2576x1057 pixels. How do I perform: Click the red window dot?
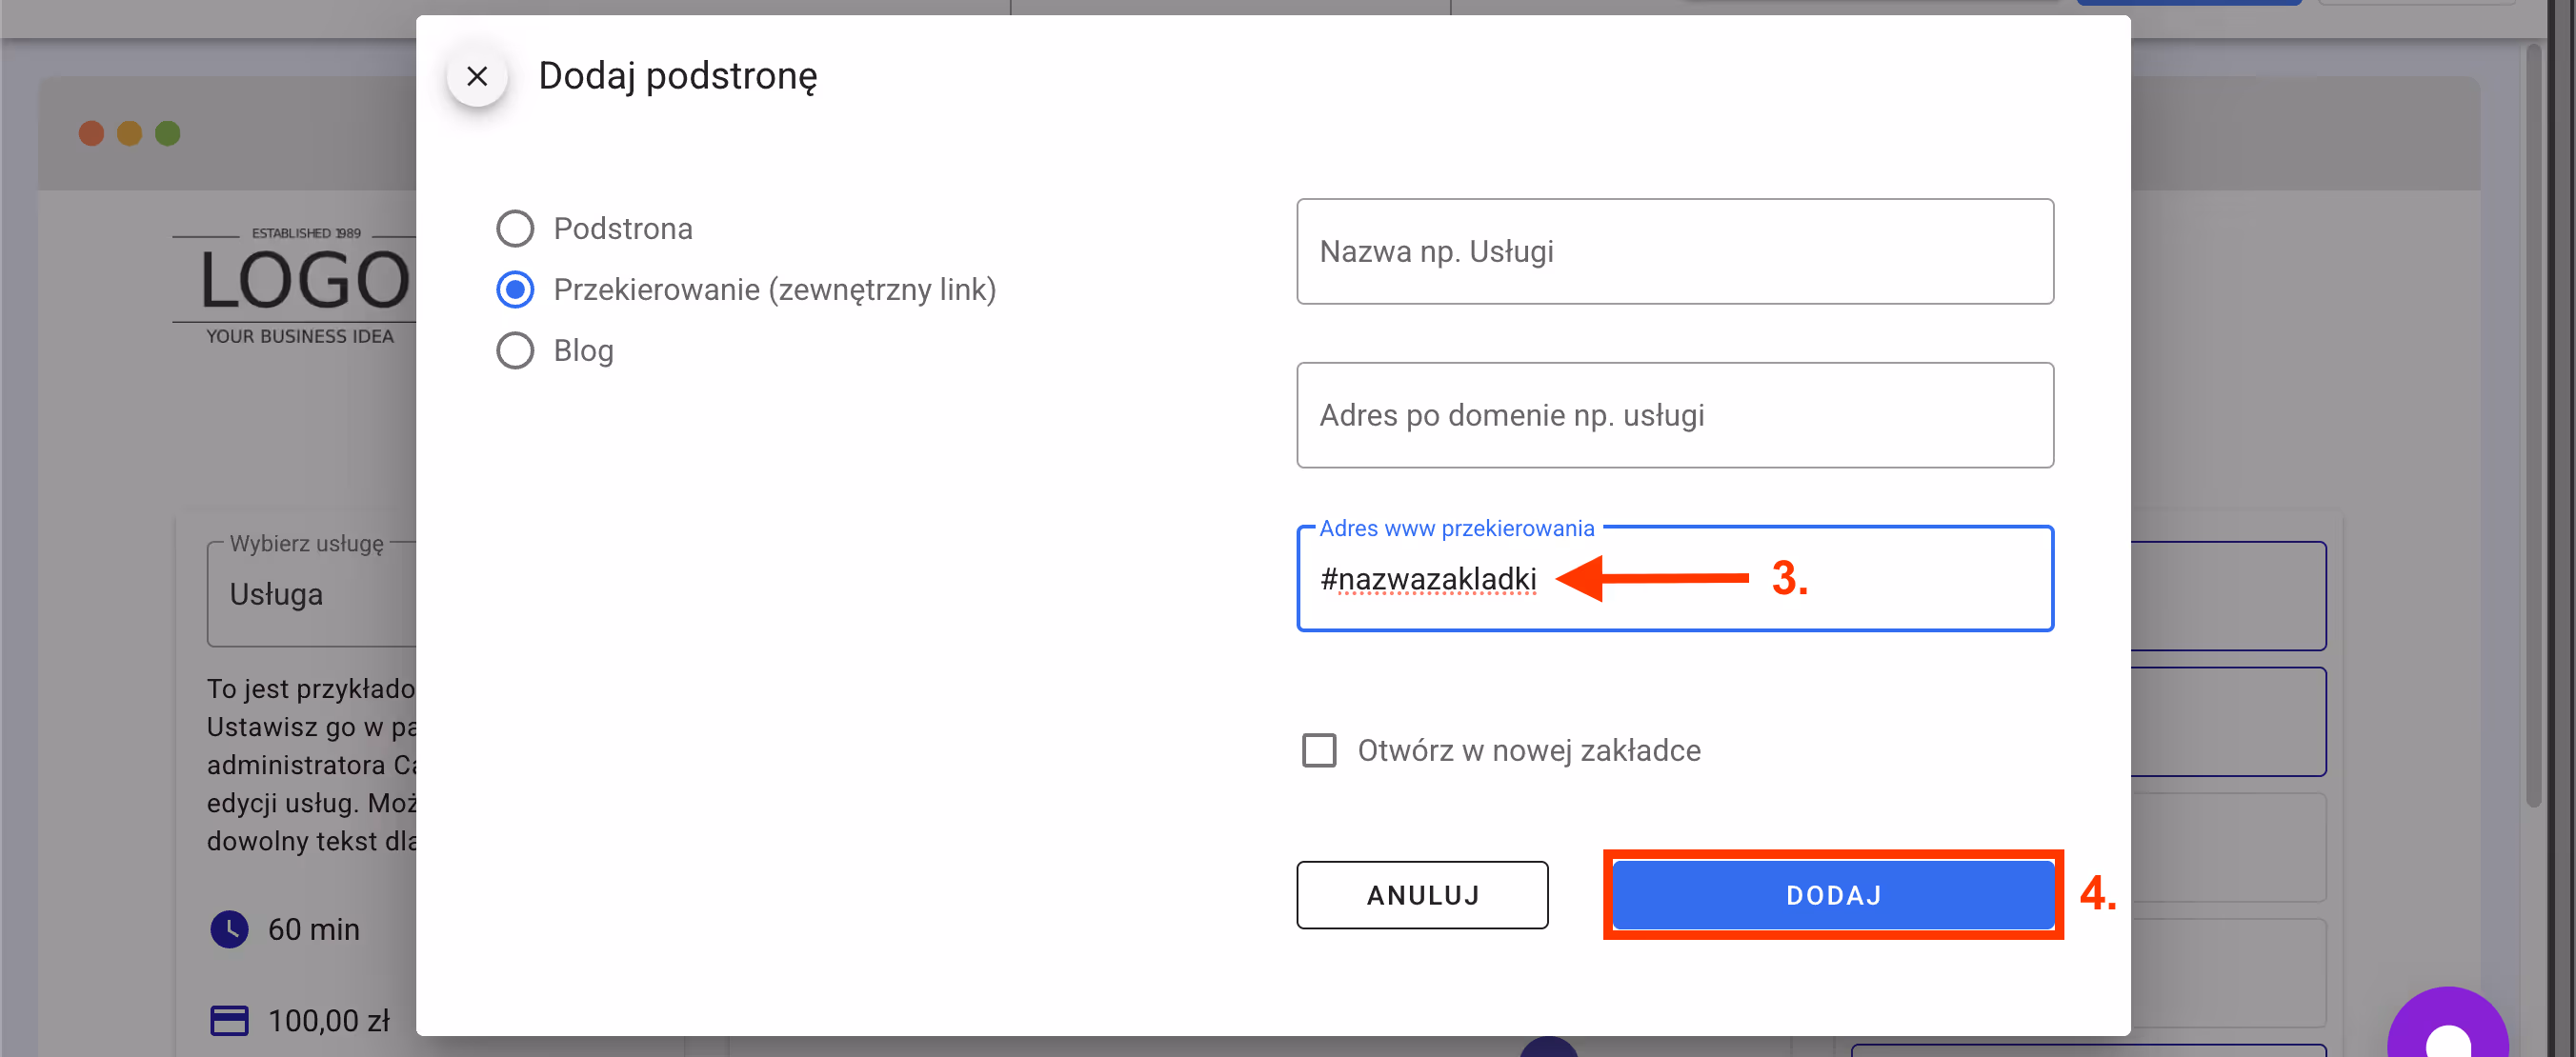pos(91,133)
